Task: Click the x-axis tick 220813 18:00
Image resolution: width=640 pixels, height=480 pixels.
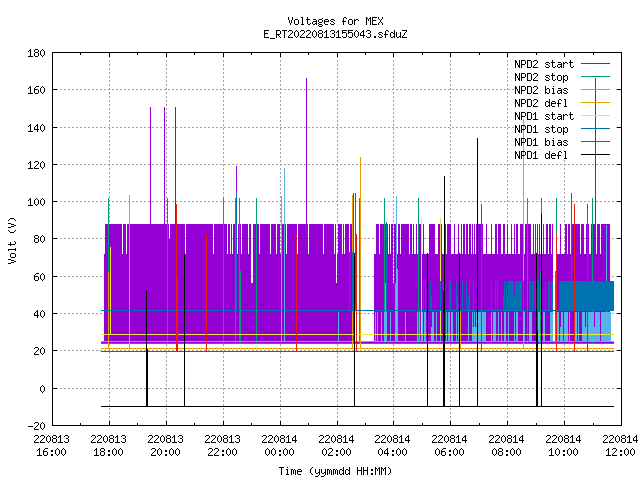Action: [x=109, y=446]
